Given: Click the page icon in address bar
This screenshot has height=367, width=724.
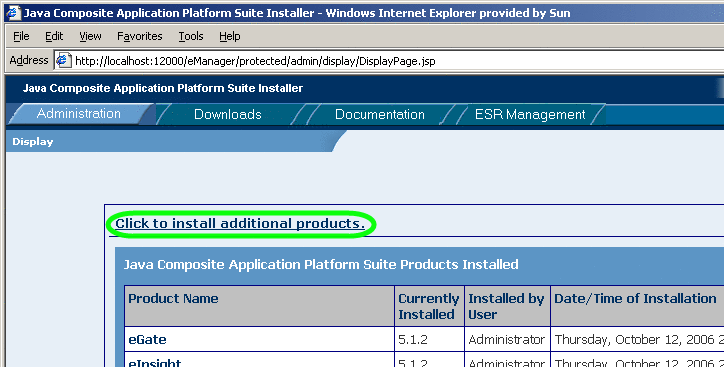Looking at the screenshot, I should click(63, 60).
